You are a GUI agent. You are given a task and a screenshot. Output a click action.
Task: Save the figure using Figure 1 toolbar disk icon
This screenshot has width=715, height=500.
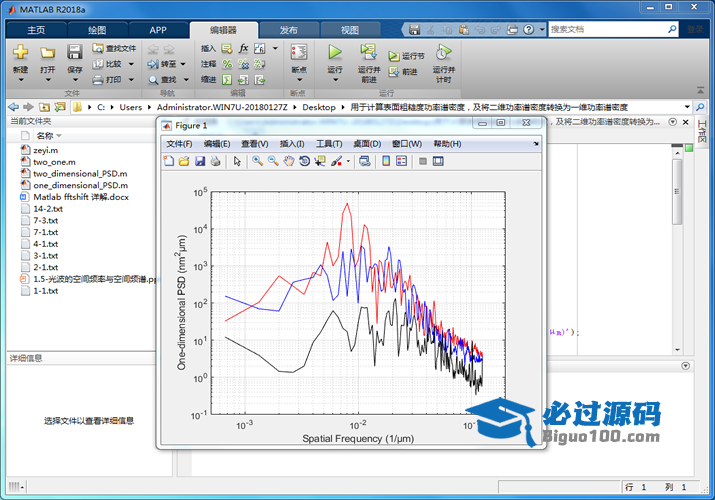tap(200, 161)
